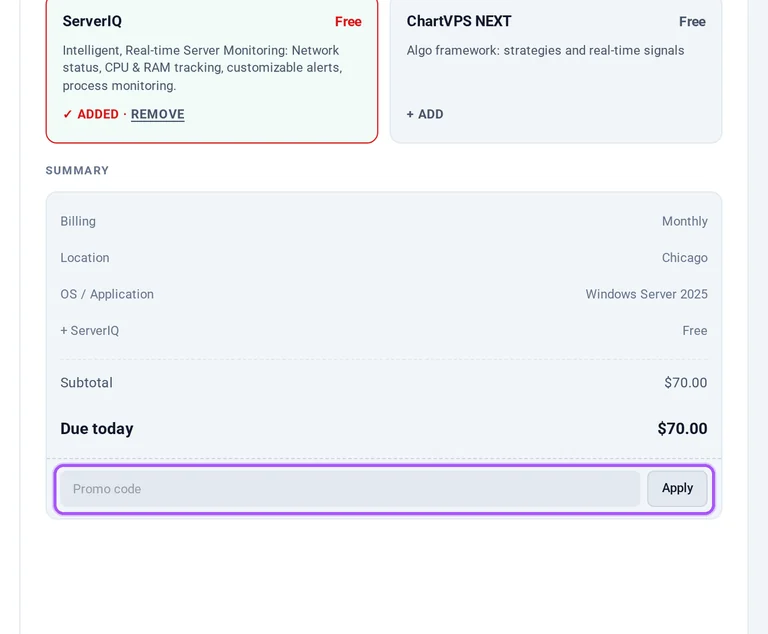Click the Chicago location value
The image size is (768, 634).
pos(684,258)
